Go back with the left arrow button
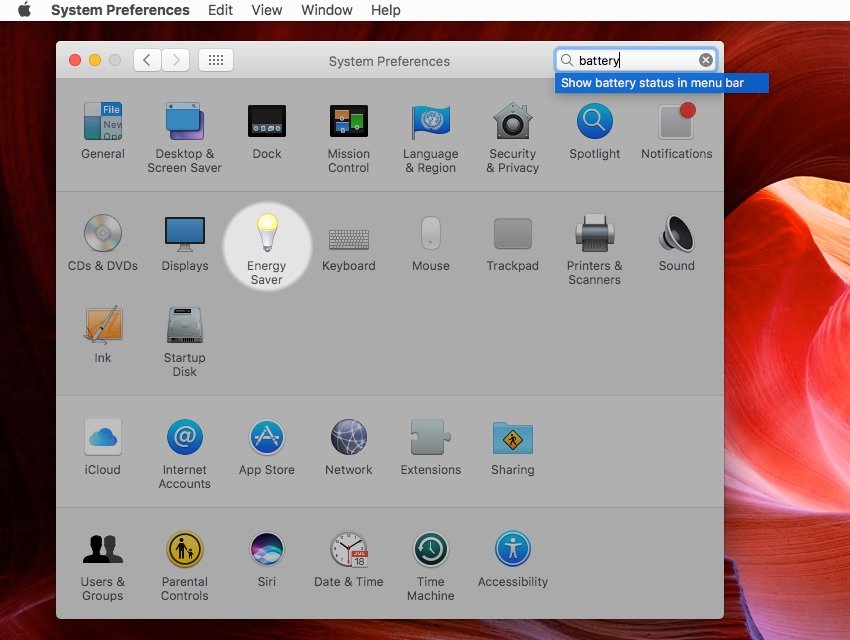850x640 pixels. pos(147,60)
